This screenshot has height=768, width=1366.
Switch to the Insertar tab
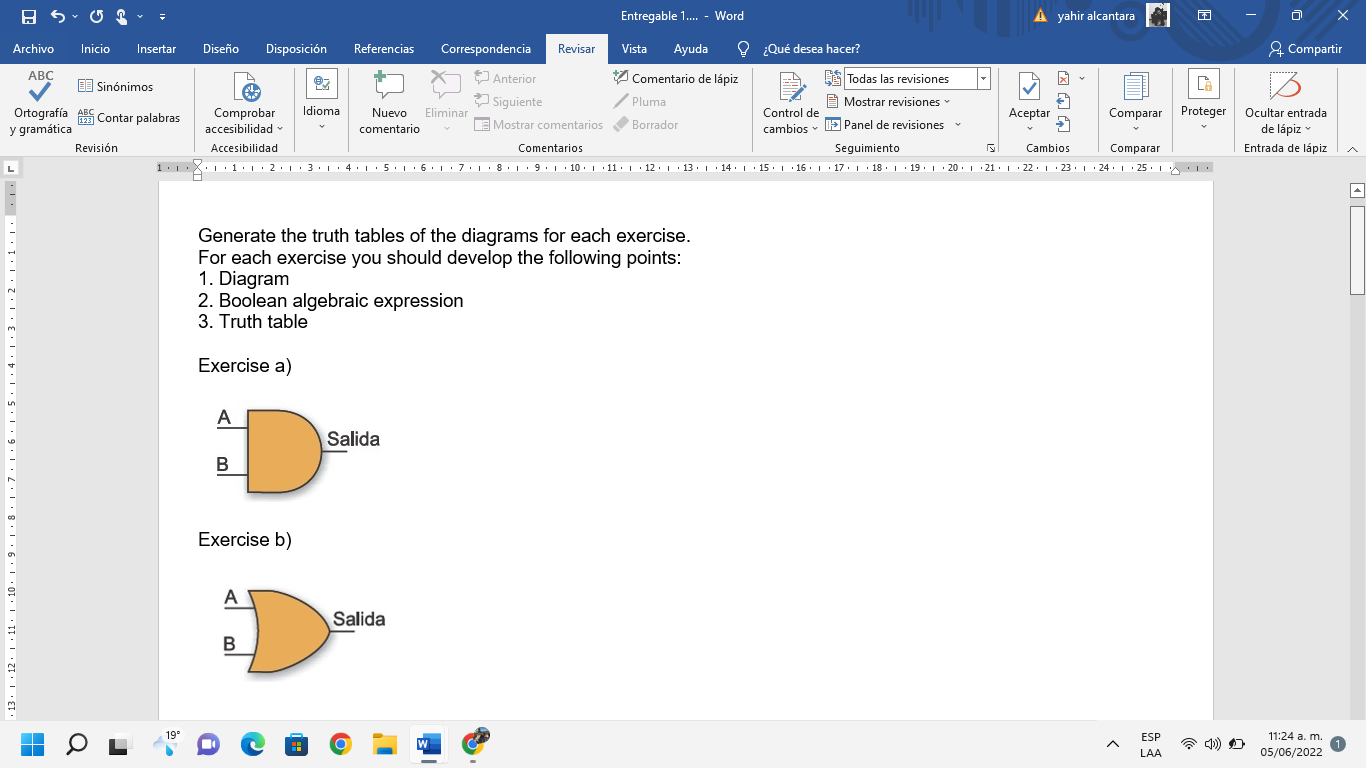[x=156, y=49]
